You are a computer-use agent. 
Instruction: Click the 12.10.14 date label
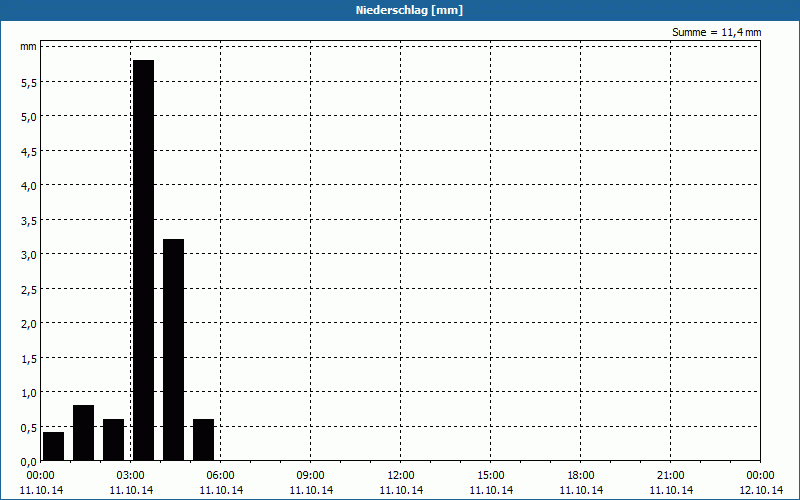(x=761, y=490)
